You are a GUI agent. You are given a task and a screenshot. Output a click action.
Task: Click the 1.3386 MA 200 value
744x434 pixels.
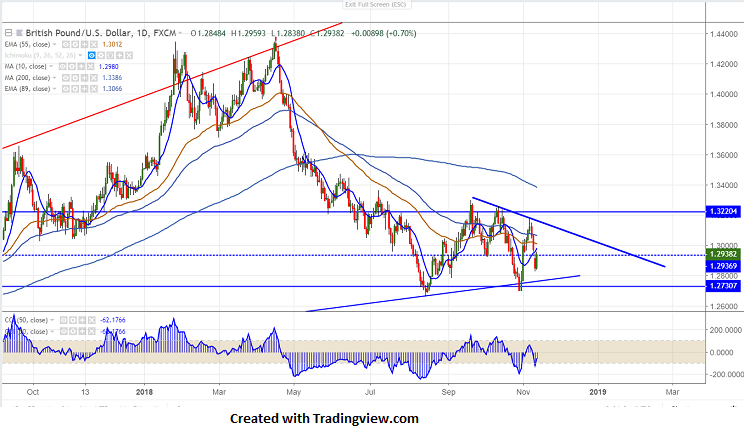point(112,78)
